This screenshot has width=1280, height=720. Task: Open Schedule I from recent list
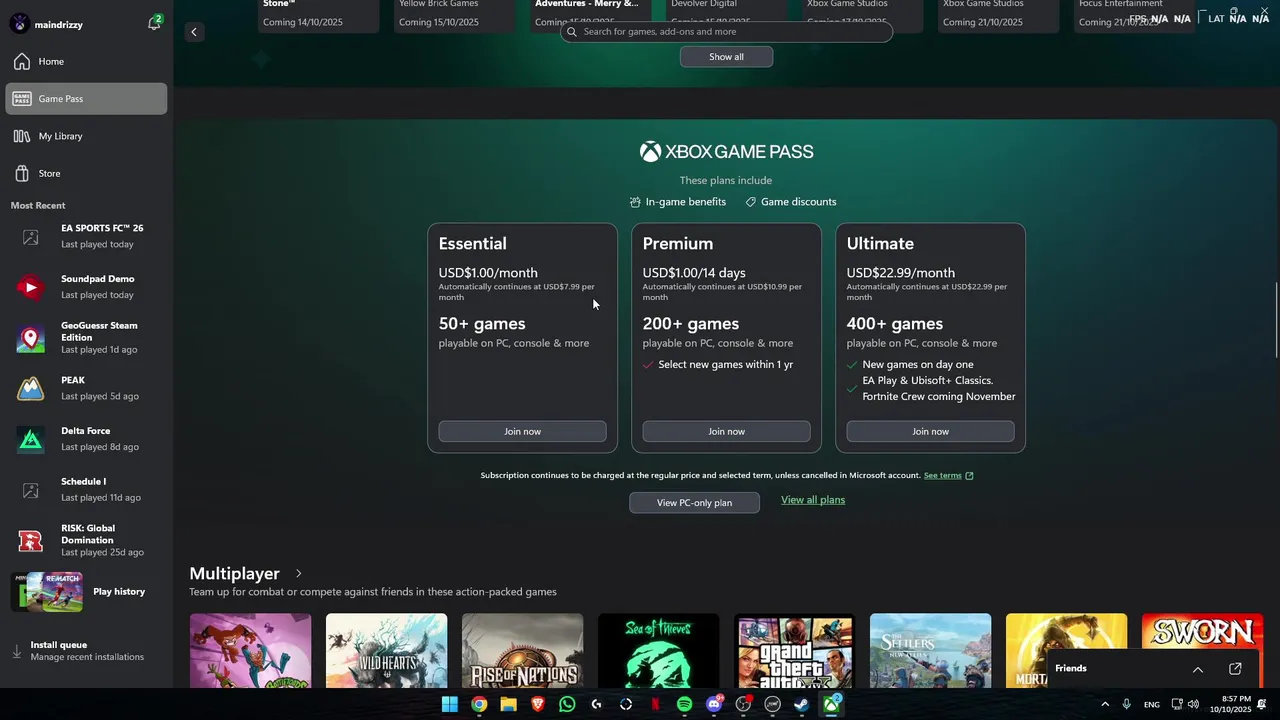click(86, 490)
